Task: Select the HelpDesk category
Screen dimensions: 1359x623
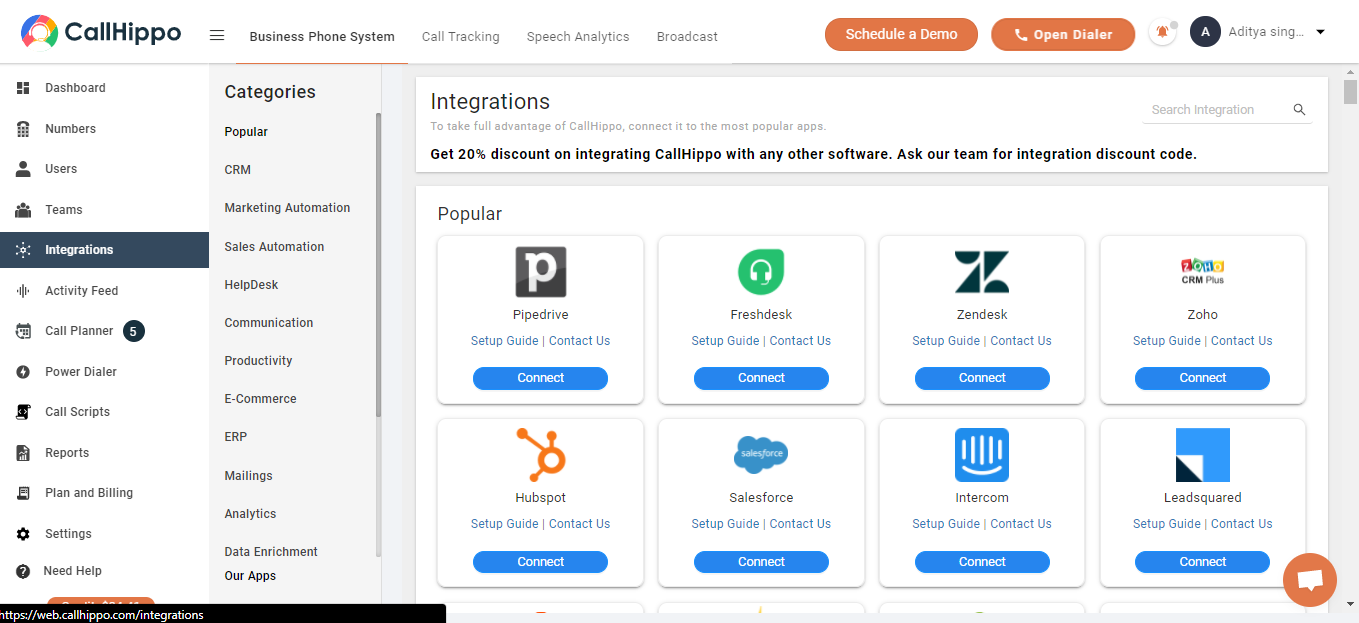Action: 251,285
